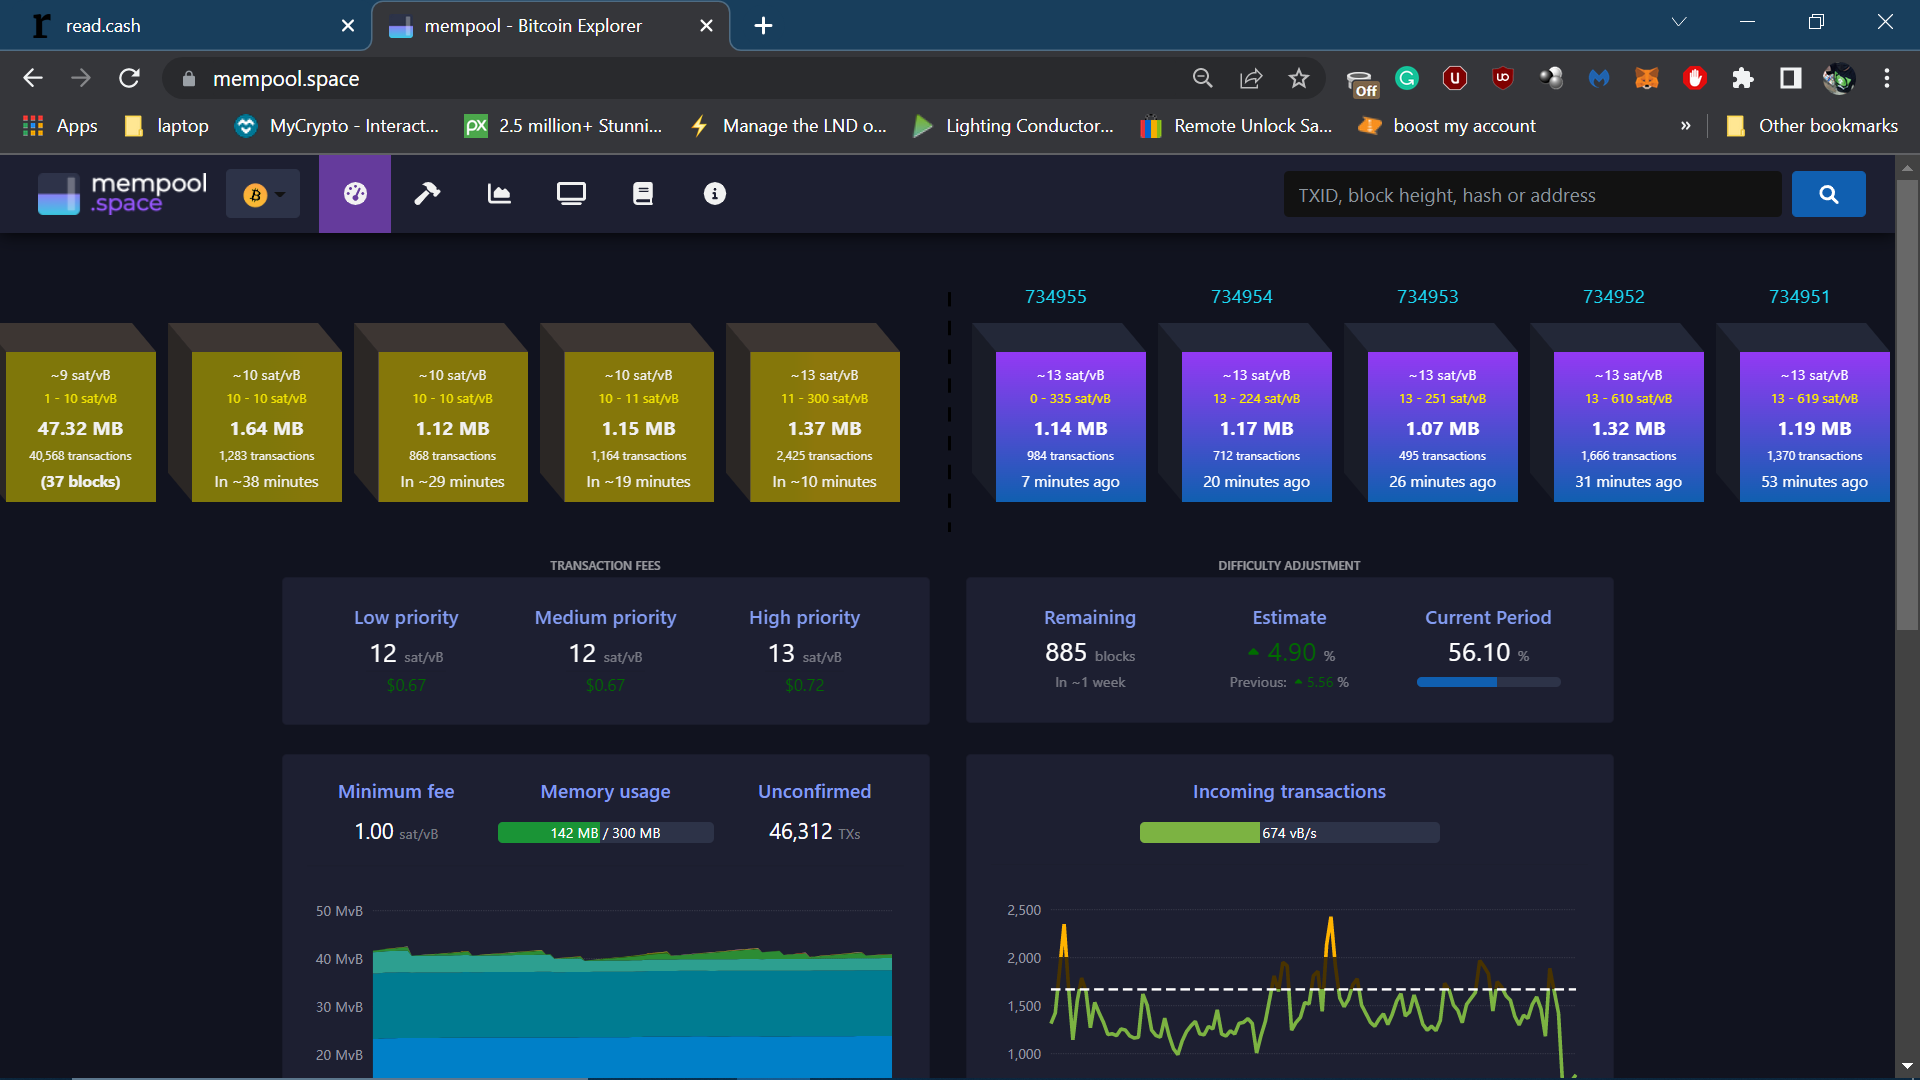Click the blue search magnifier button
The height and width of the screenshot is (1080, 1920).
[1828, 195]
